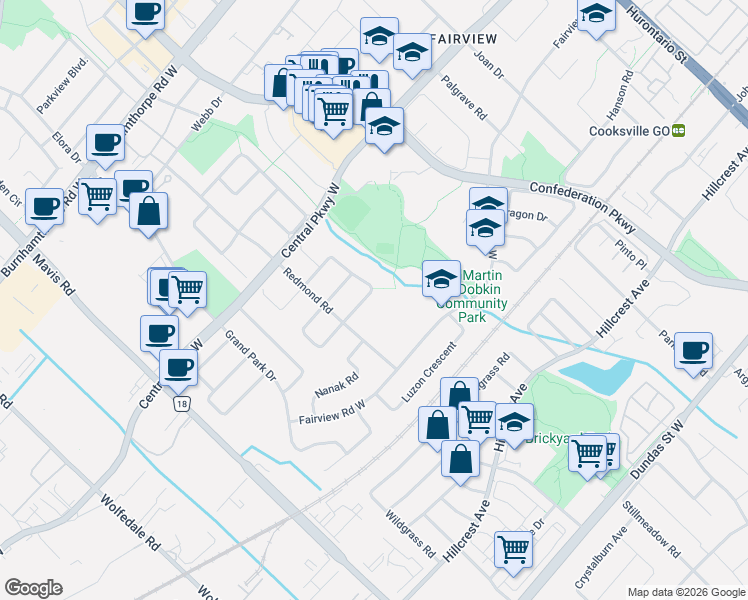
Task: Click the Palgrave Rd street label
Action: [x=464, y=98]
